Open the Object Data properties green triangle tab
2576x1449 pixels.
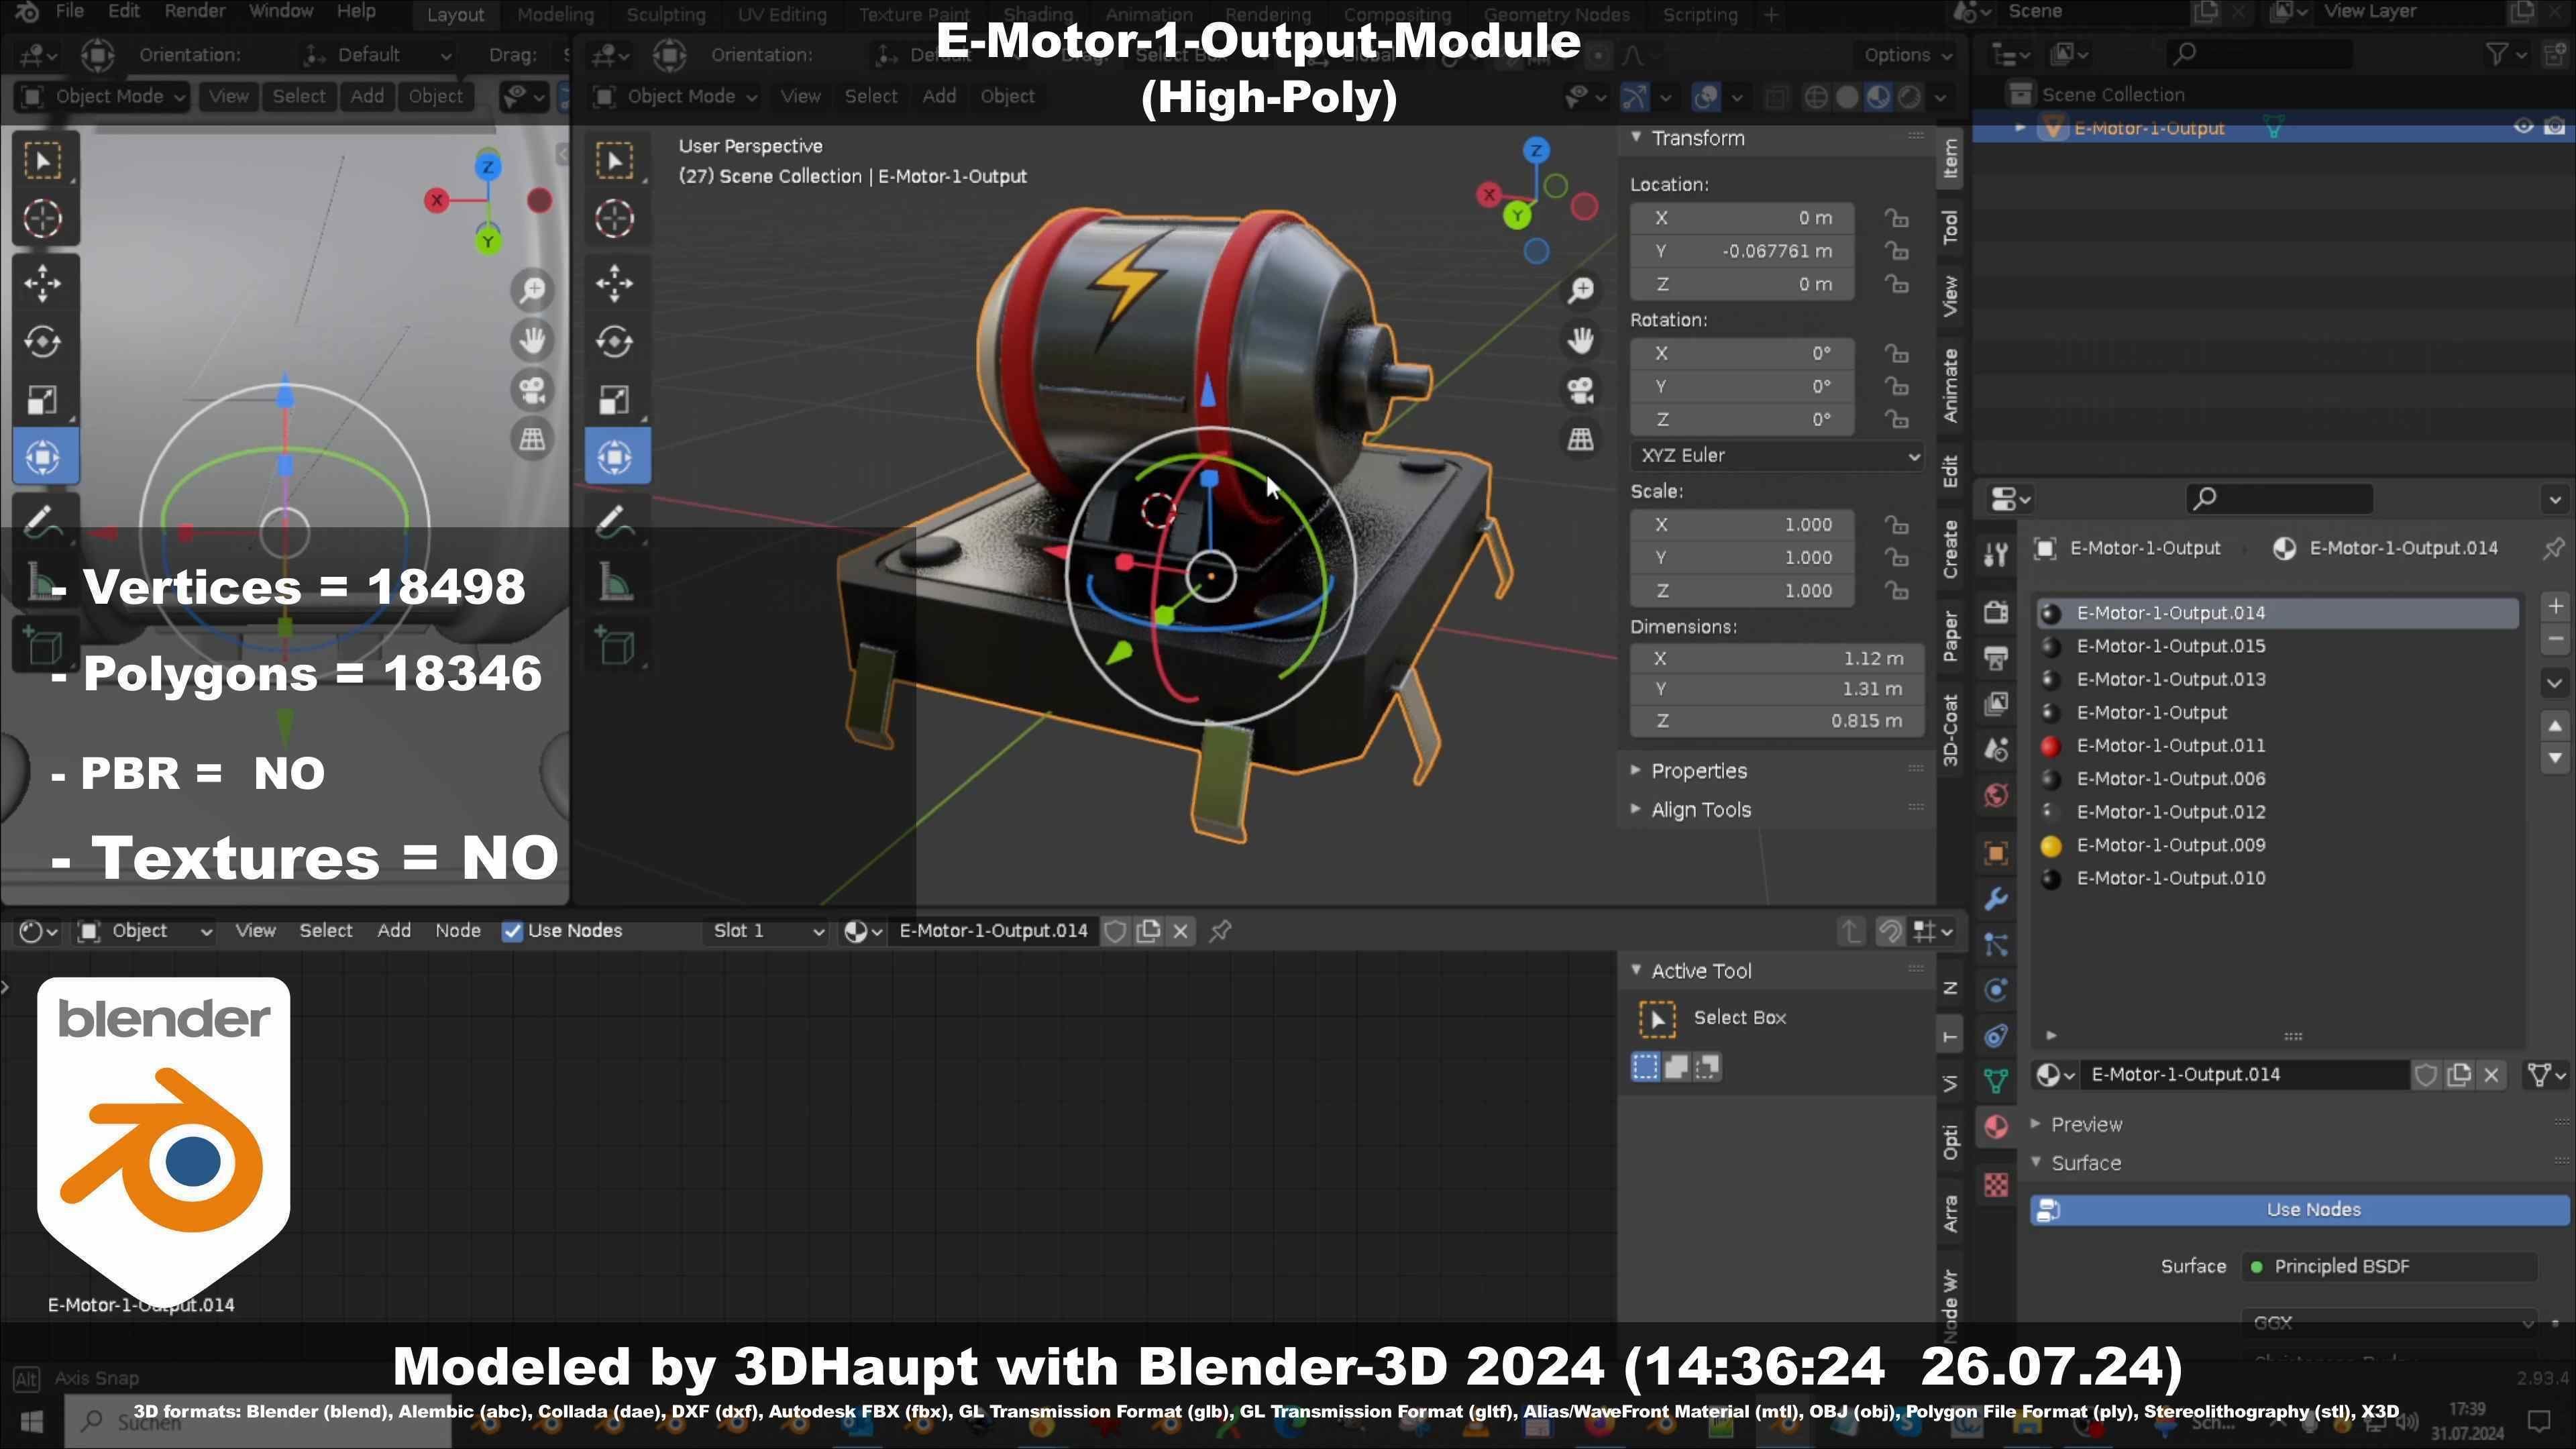pyautogui.click(x=1996, y=1081)
